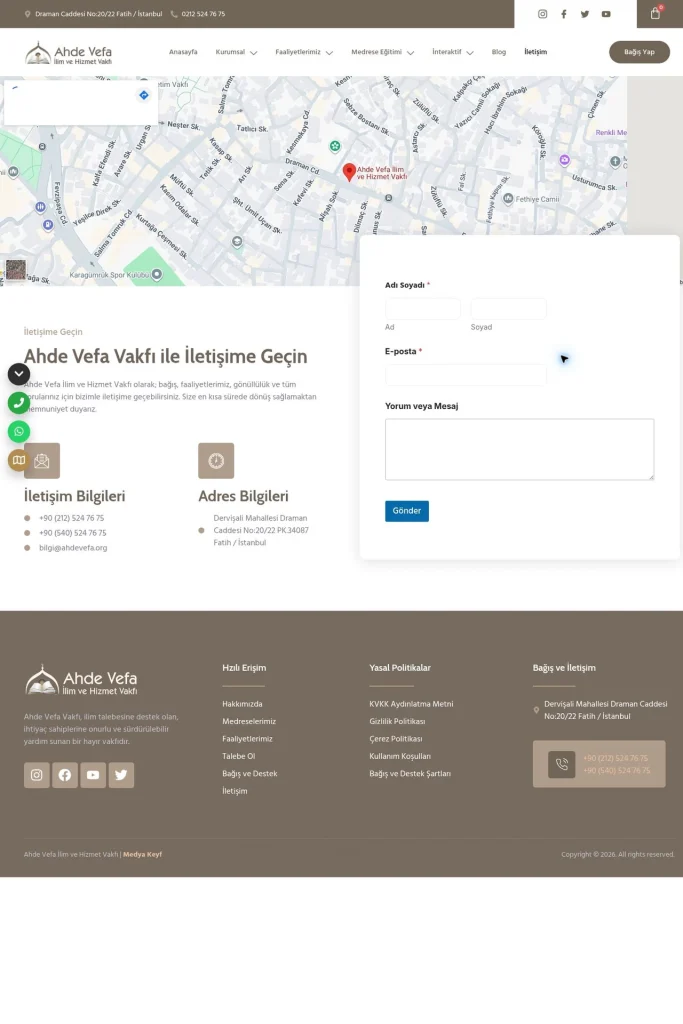Focus the E-posta field
Image resolution: width=683 pixels, height=1024 pixels.
pos(466,375)
